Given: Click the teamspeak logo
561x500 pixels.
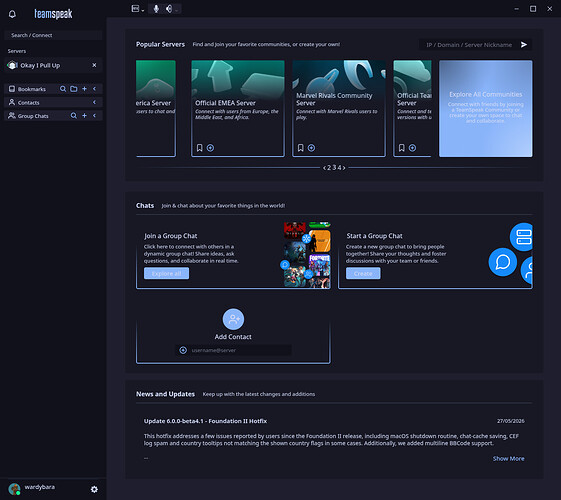Looking at the screenshot, I should tap(53, 14).
